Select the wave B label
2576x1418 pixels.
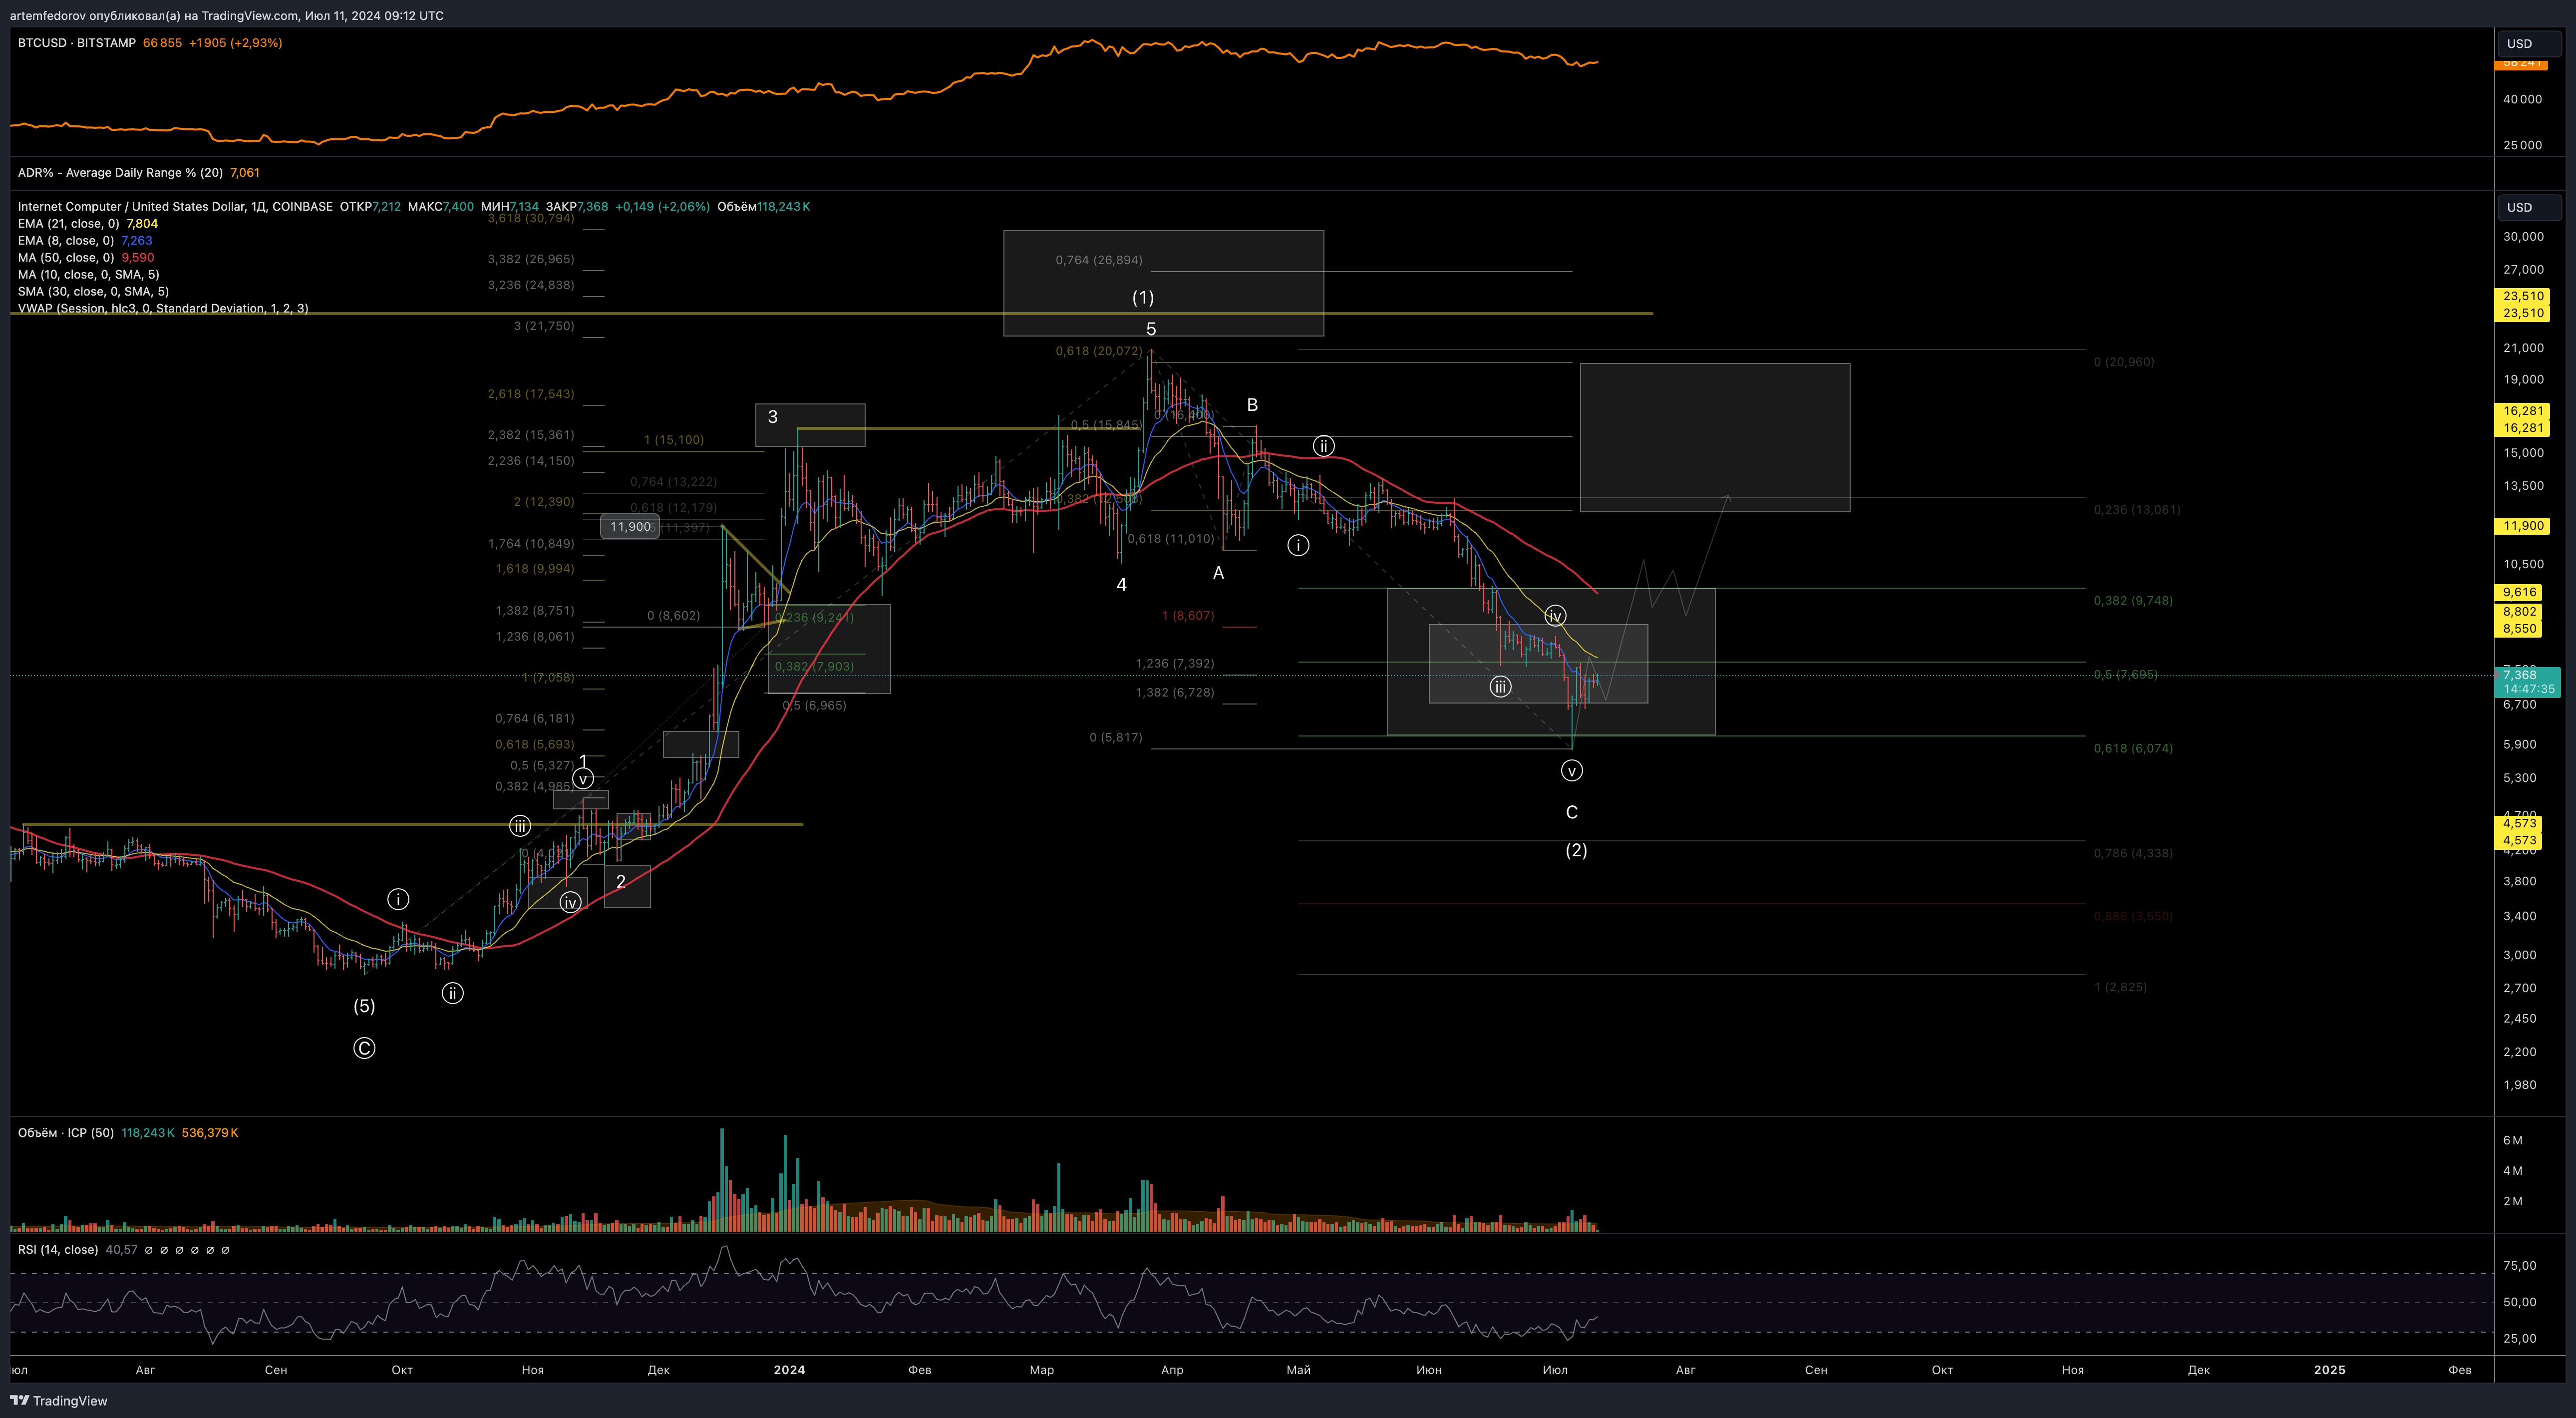click(x=1252, y=405)
